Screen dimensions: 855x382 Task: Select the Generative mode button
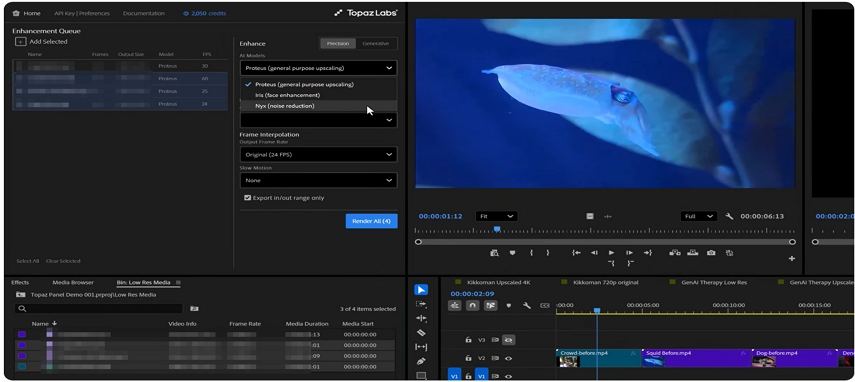[376, 44]
